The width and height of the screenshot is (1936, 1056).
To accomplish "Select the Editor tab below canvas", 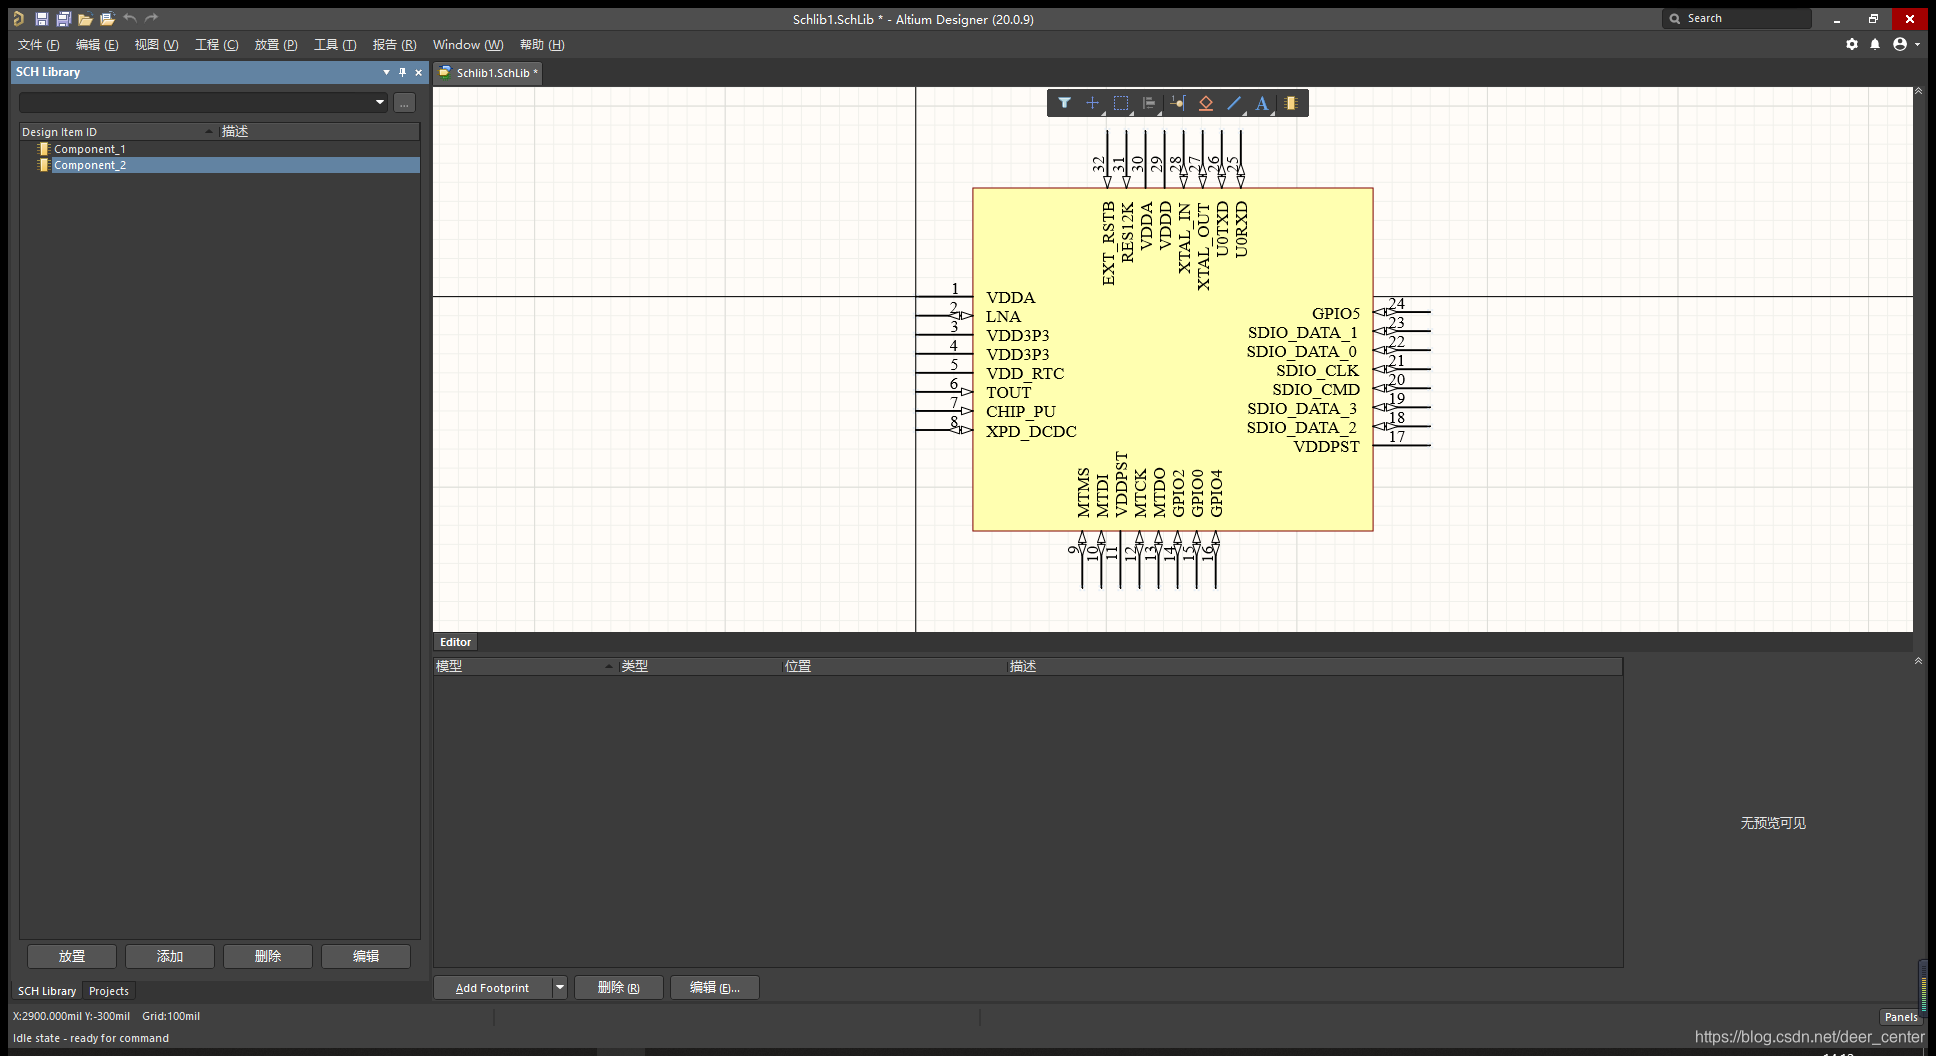I will tap(455, 642).
